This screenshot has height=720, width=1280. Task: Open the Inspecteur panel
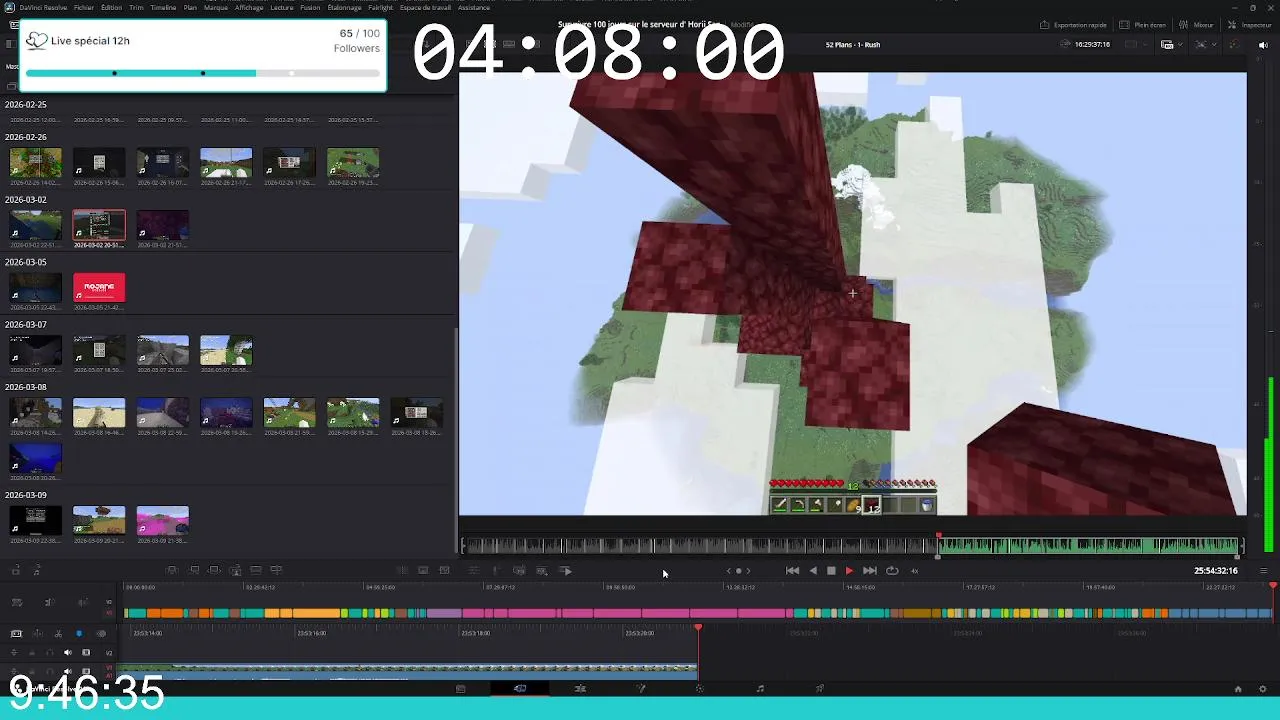(x=1250, y=25)
